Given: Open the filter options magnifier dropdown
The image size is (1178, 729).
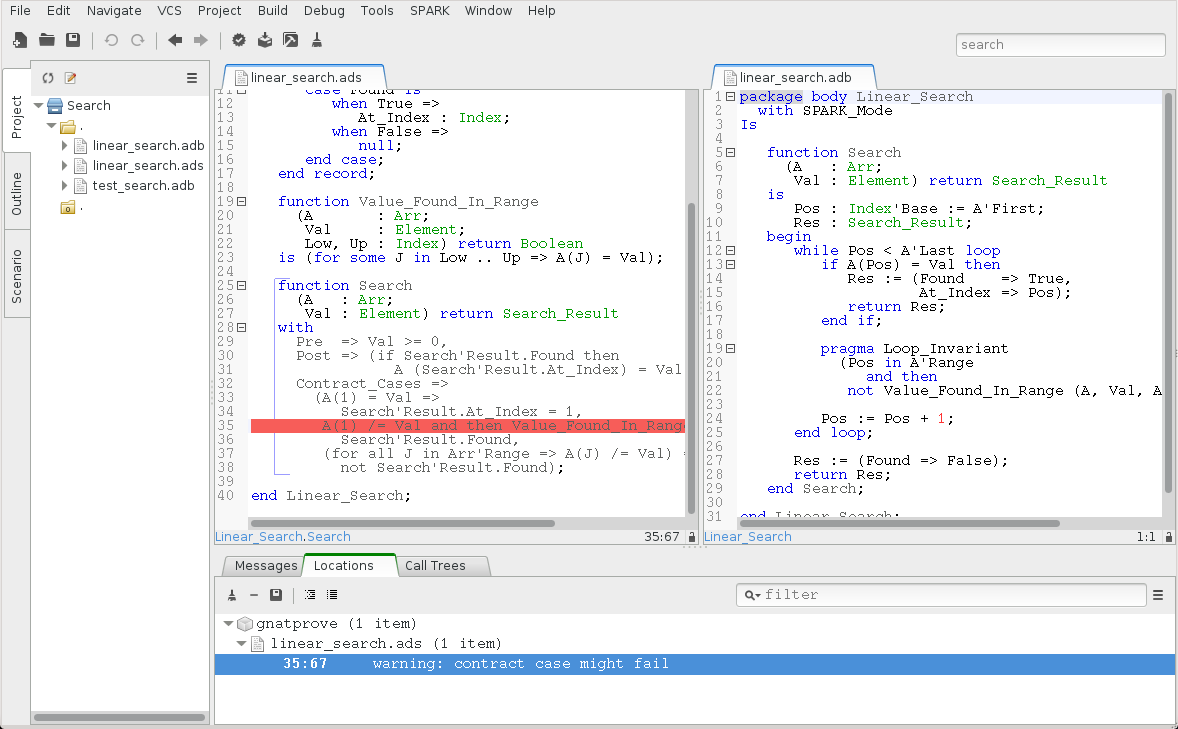Looking at the screenshot, I should pyautogui.click(x=753, y=595).
